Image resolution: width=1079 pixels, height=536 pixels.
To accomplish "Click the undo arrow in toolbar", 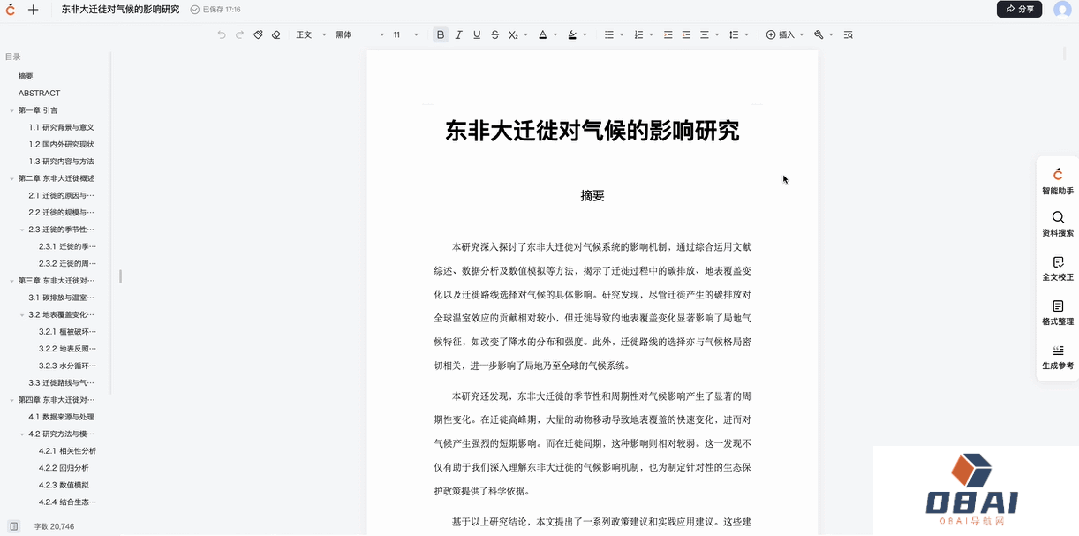I will tap(222, 35).
